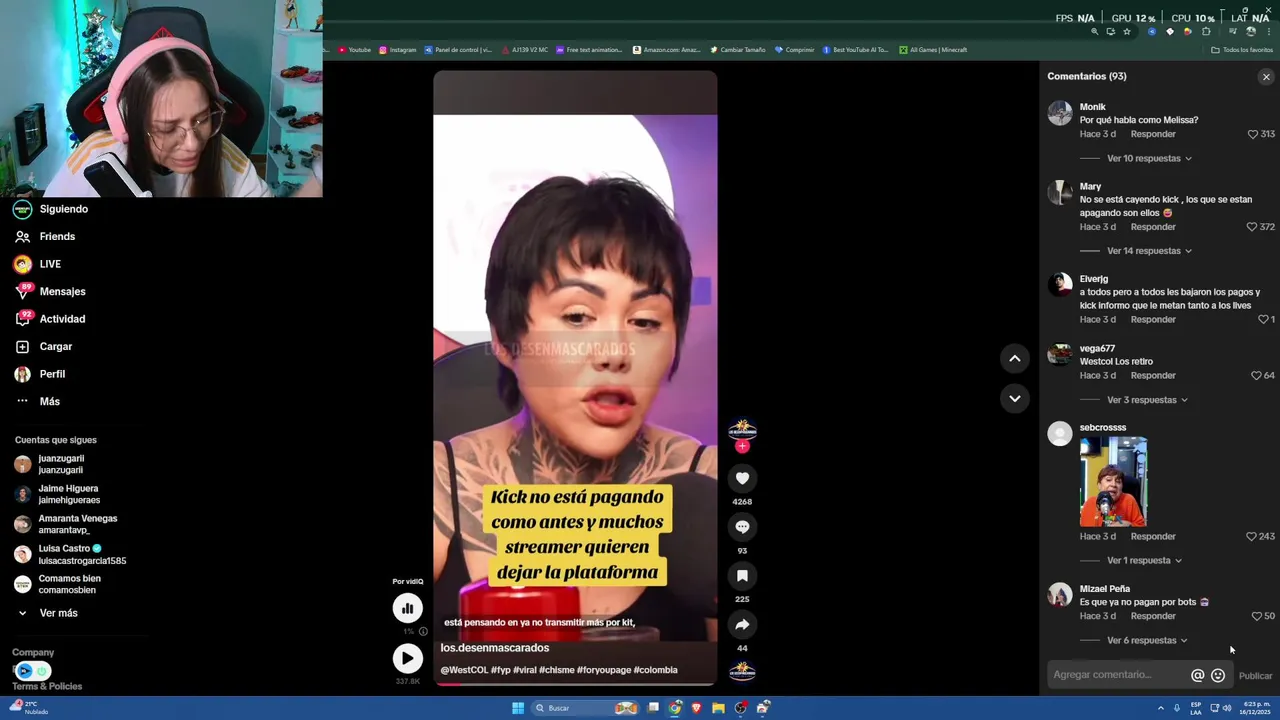The width and height of the screenshot is (1280, 720).
Task: Click the taskbar Buscar search box
Action: (x=585, y=708)
